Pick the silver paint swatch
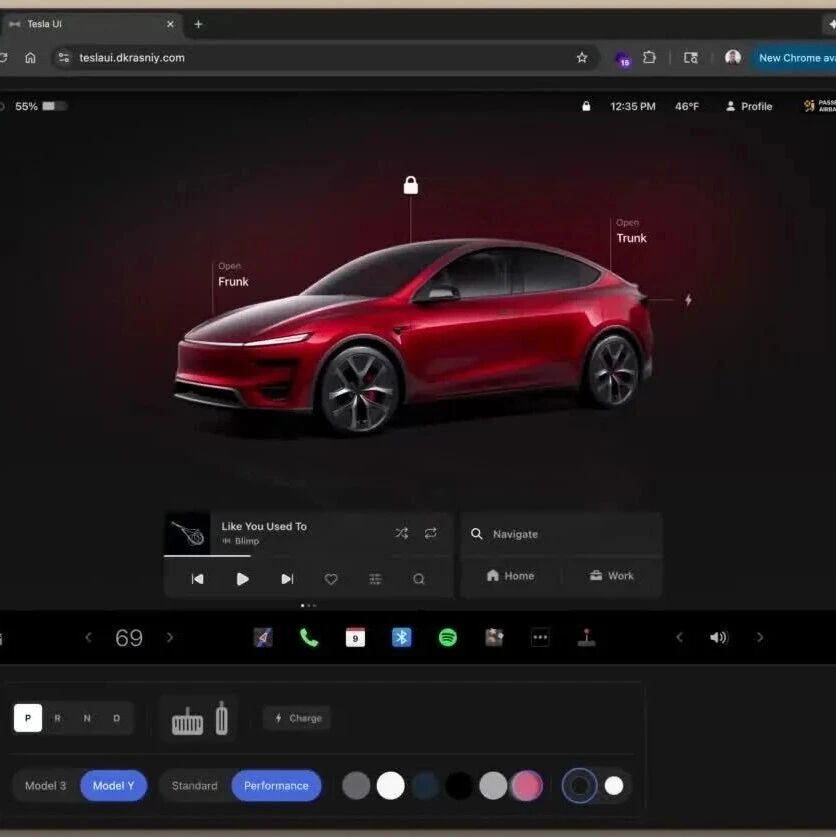836x837 pixels. click(x=493, y=786)
